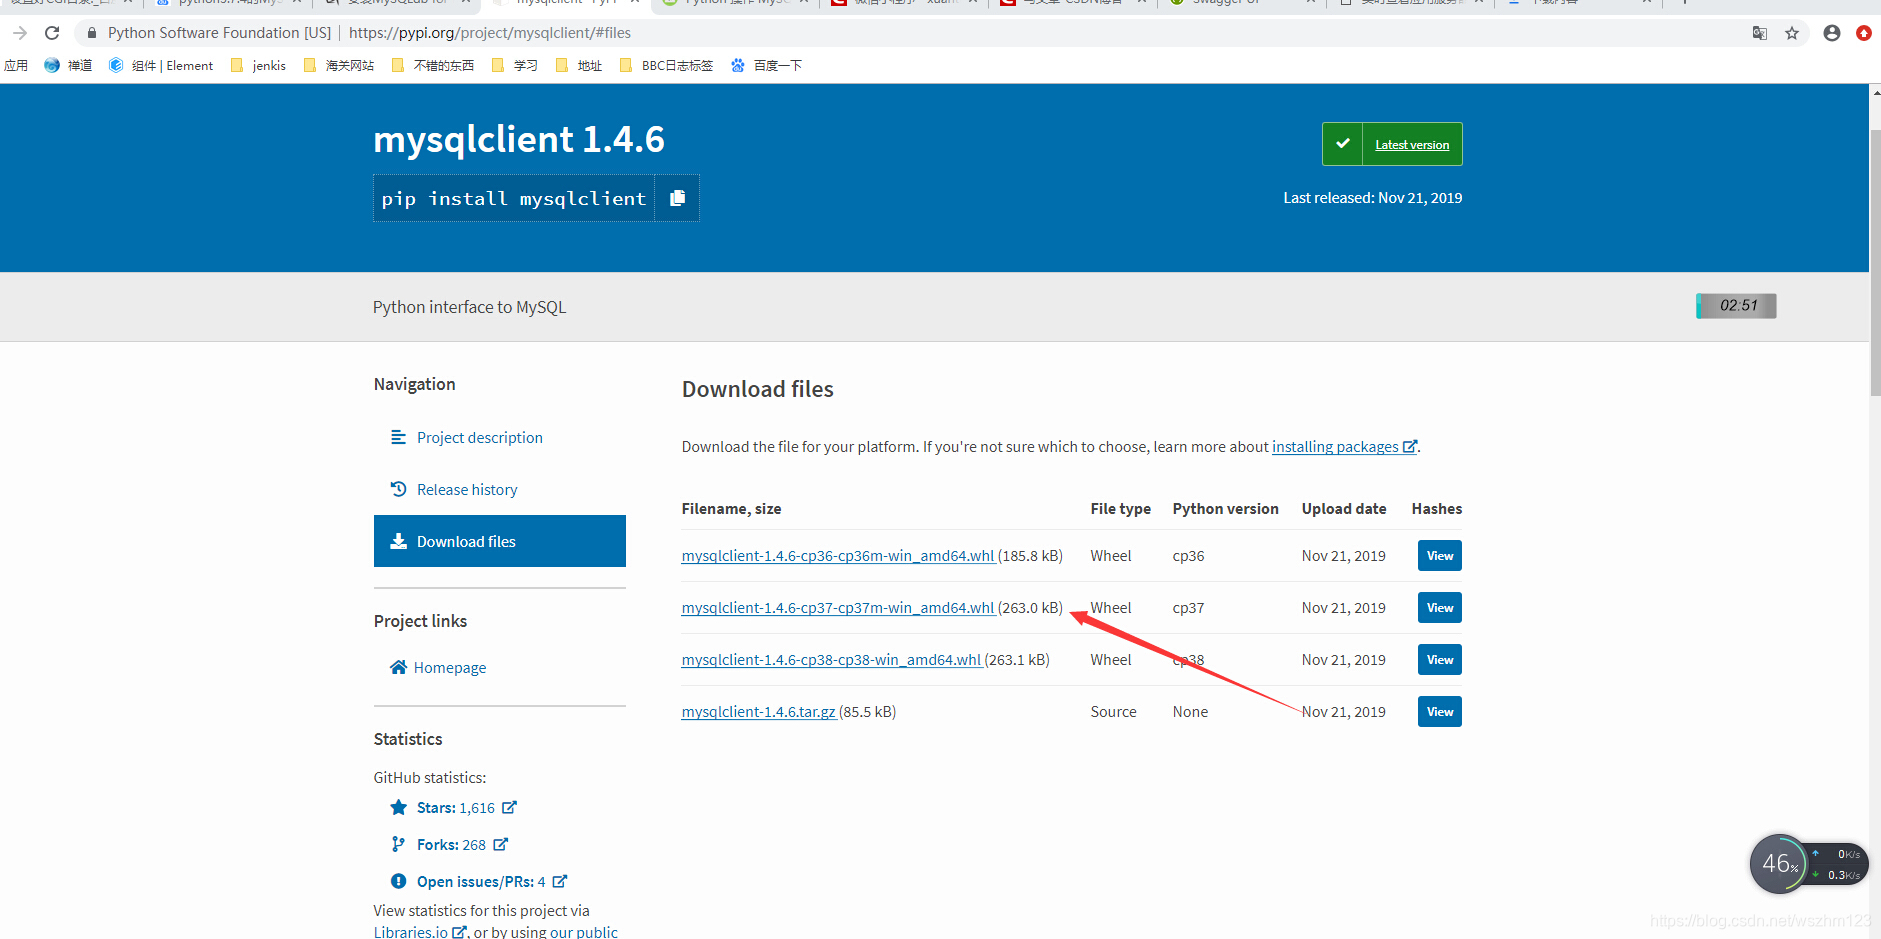Select the Download files tab
Screen dimensions: 1881x939
click(500, 541)
